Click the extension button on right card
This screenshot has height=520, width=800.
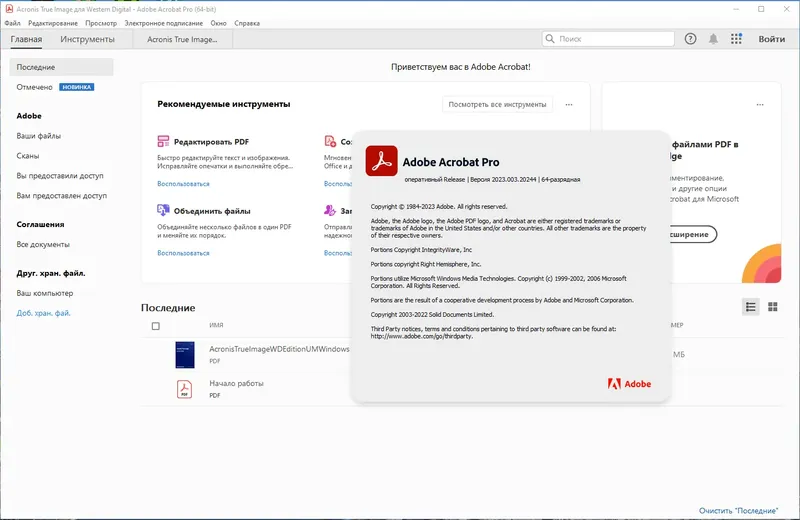[693, 234]
